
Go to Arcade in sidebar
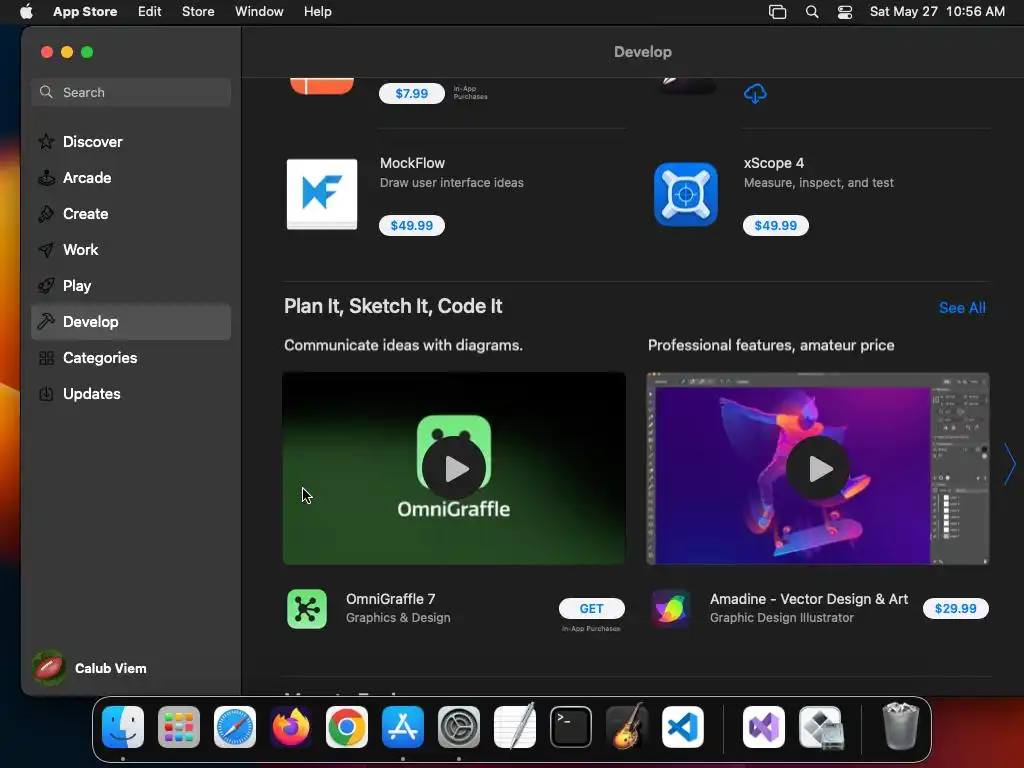point(131,178)
